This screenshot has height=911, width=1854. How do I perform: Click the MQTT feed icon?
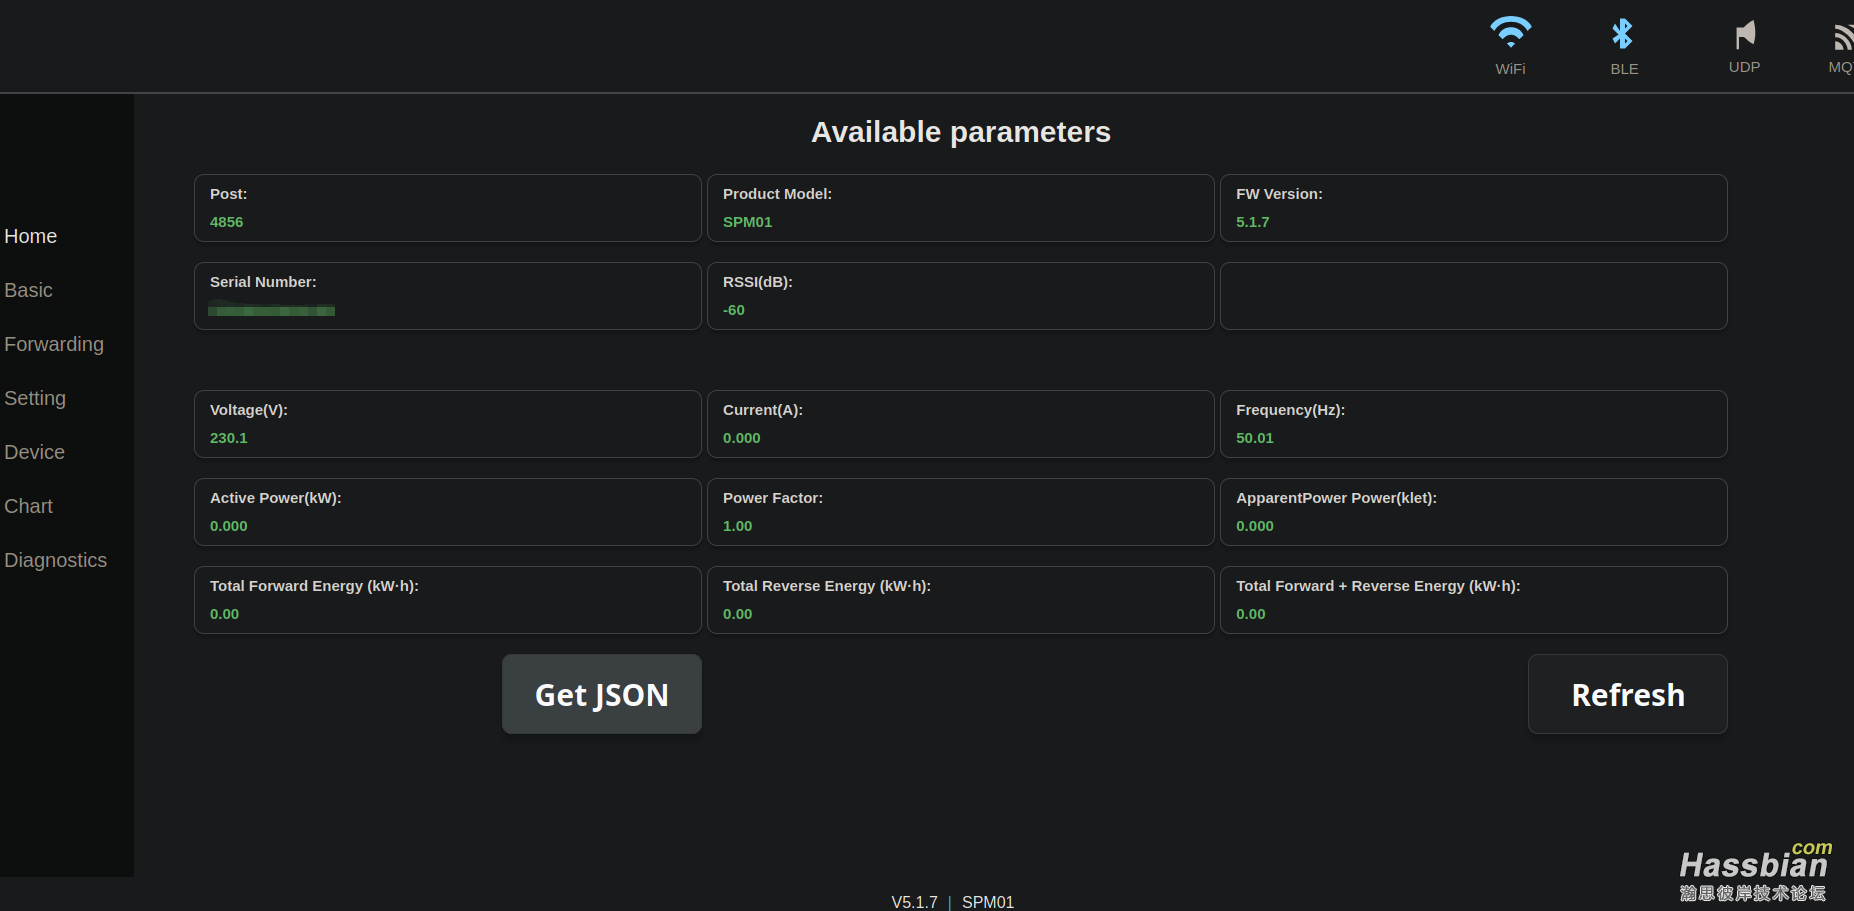tap(1842, 38)
